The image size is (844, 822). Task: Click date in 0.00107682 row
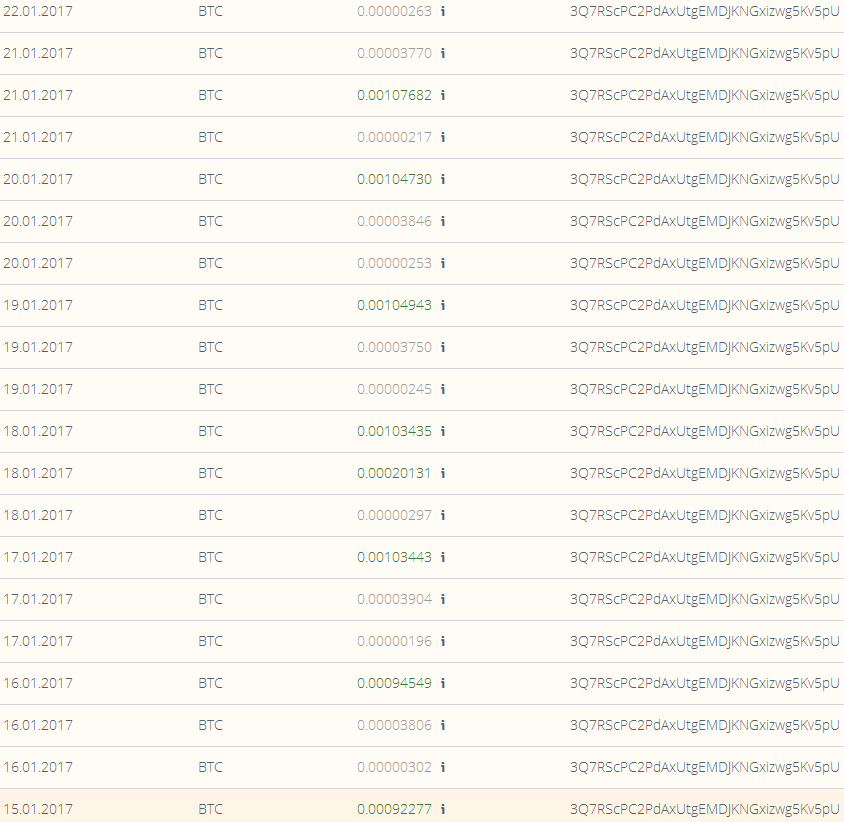point(38,95)
